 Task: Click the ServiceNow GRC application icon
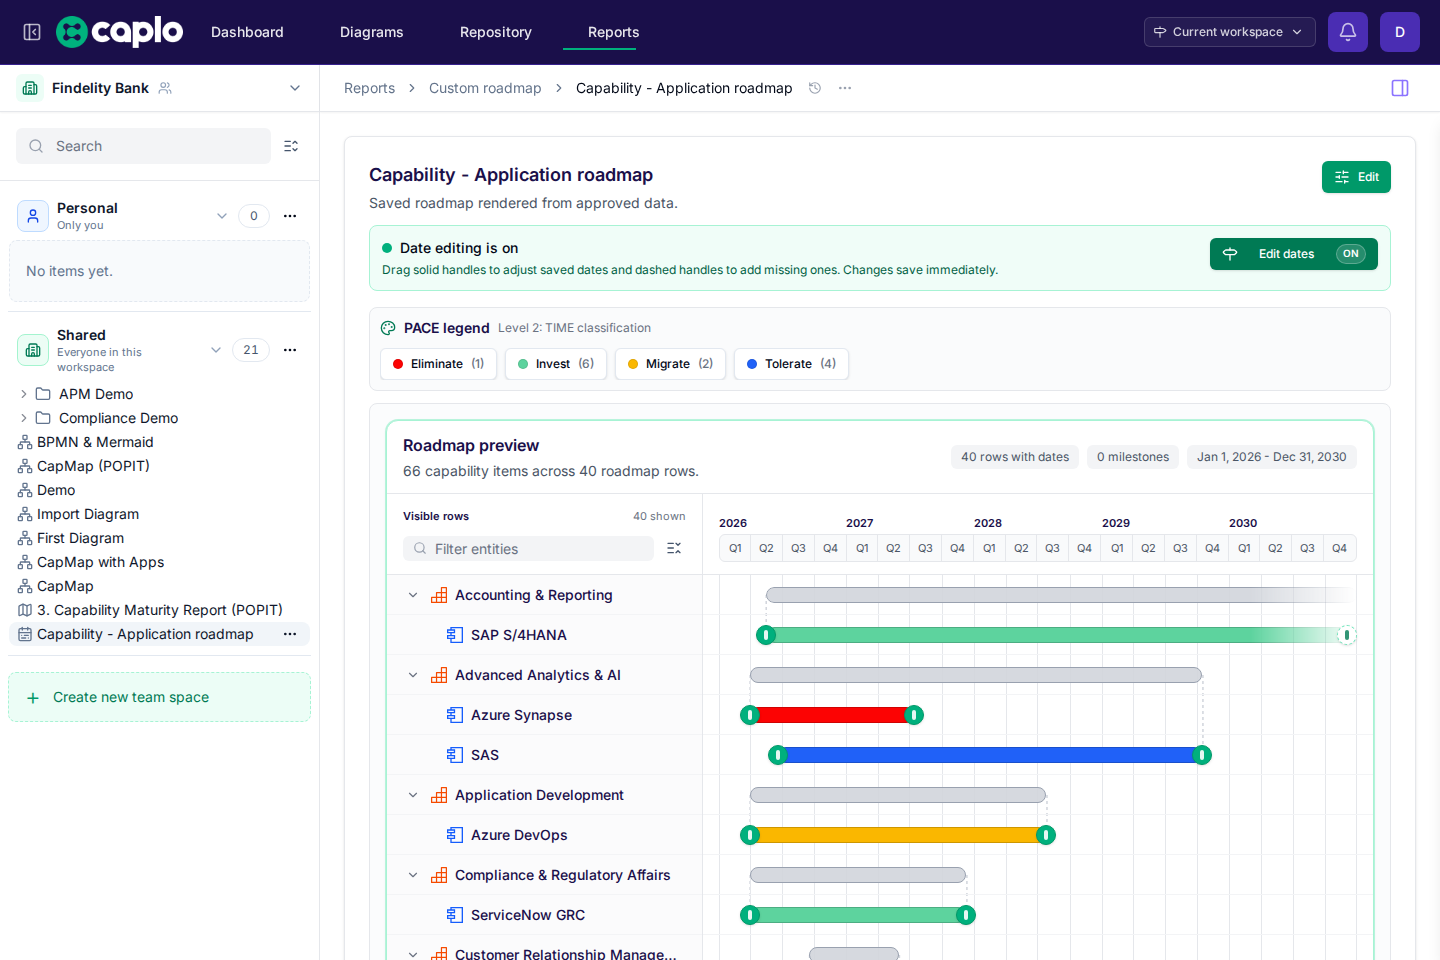point(455,915)
